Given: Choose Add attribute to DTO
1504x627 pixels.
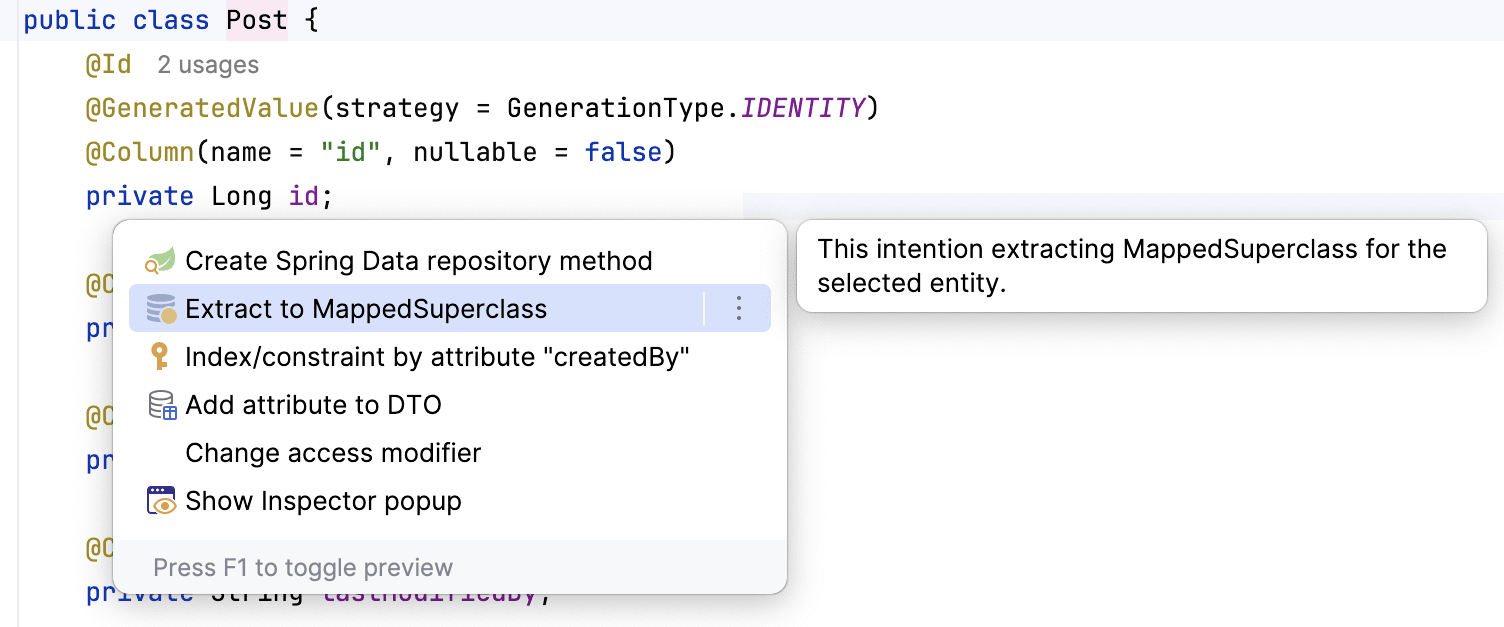Looking at the screenshot, I should [314, 405].
